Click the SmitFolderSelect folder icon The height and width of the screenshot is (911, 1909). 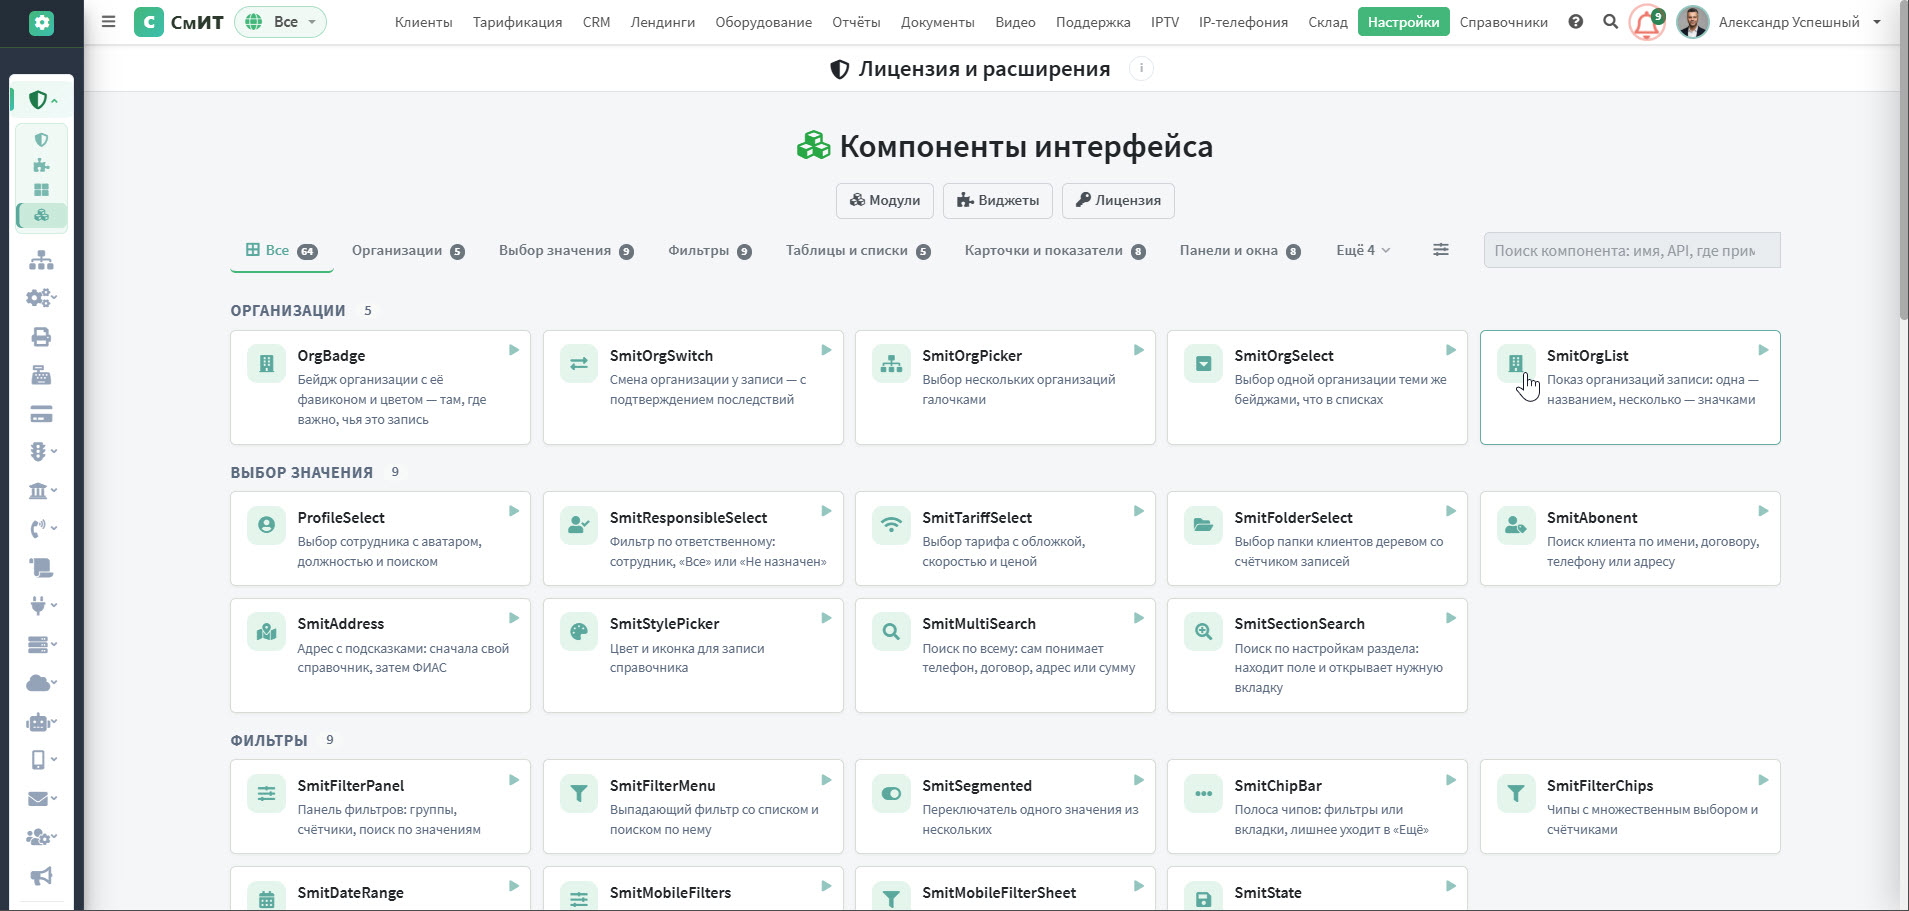1203,525
